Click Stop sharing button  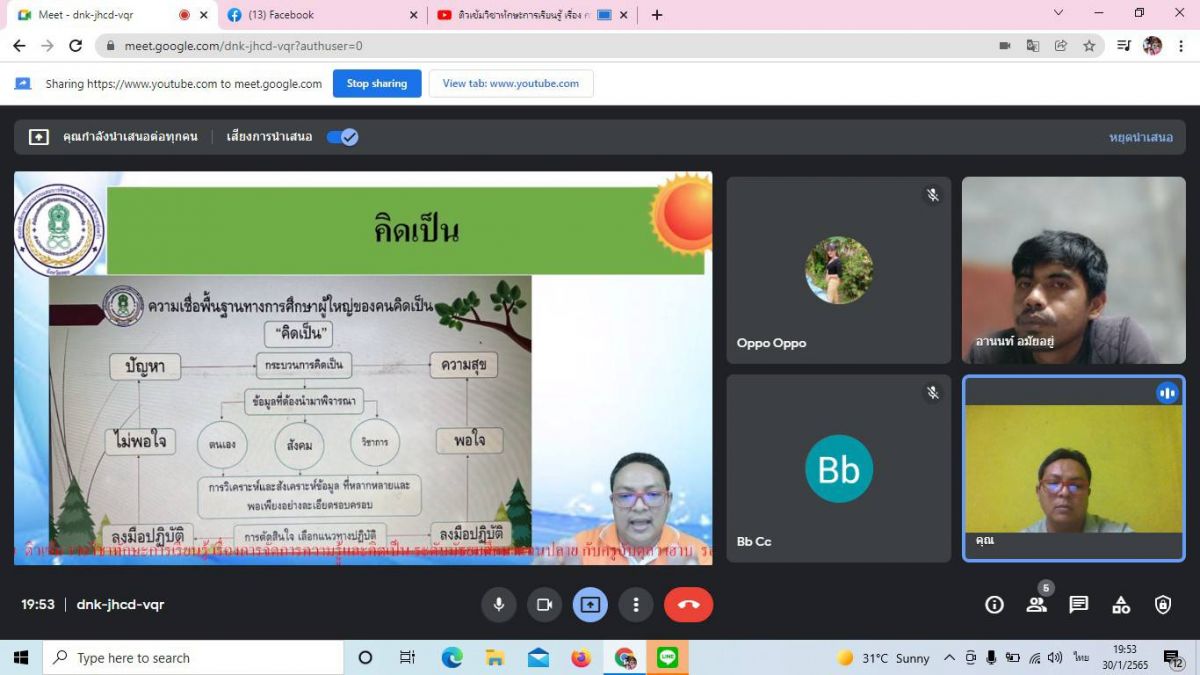pyautogui.click(x=376, y=84)
